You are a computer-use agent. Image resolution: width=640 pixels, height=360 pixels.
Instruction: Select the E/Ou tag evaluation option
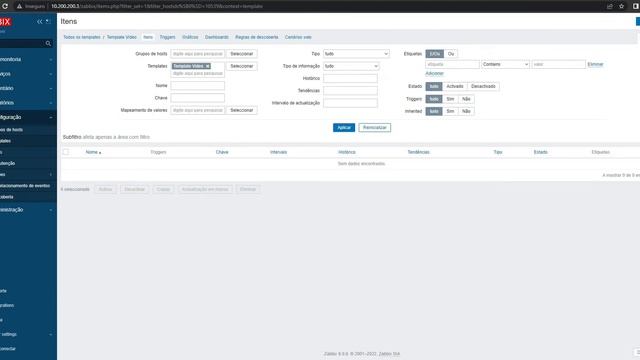[435, 54]
